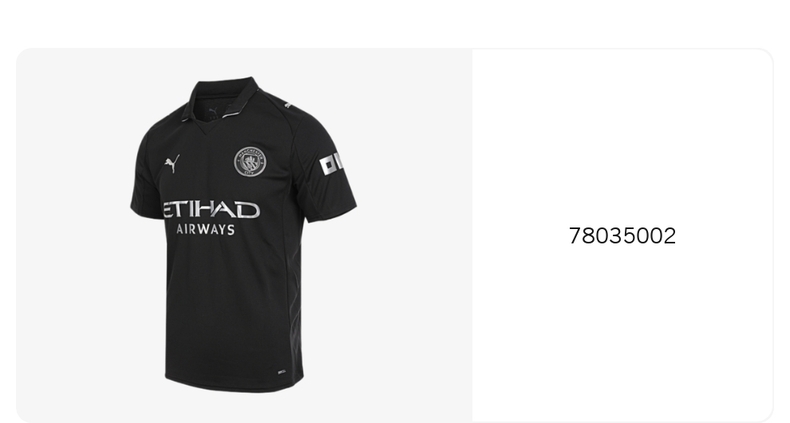Click the jersey collar

222,98
